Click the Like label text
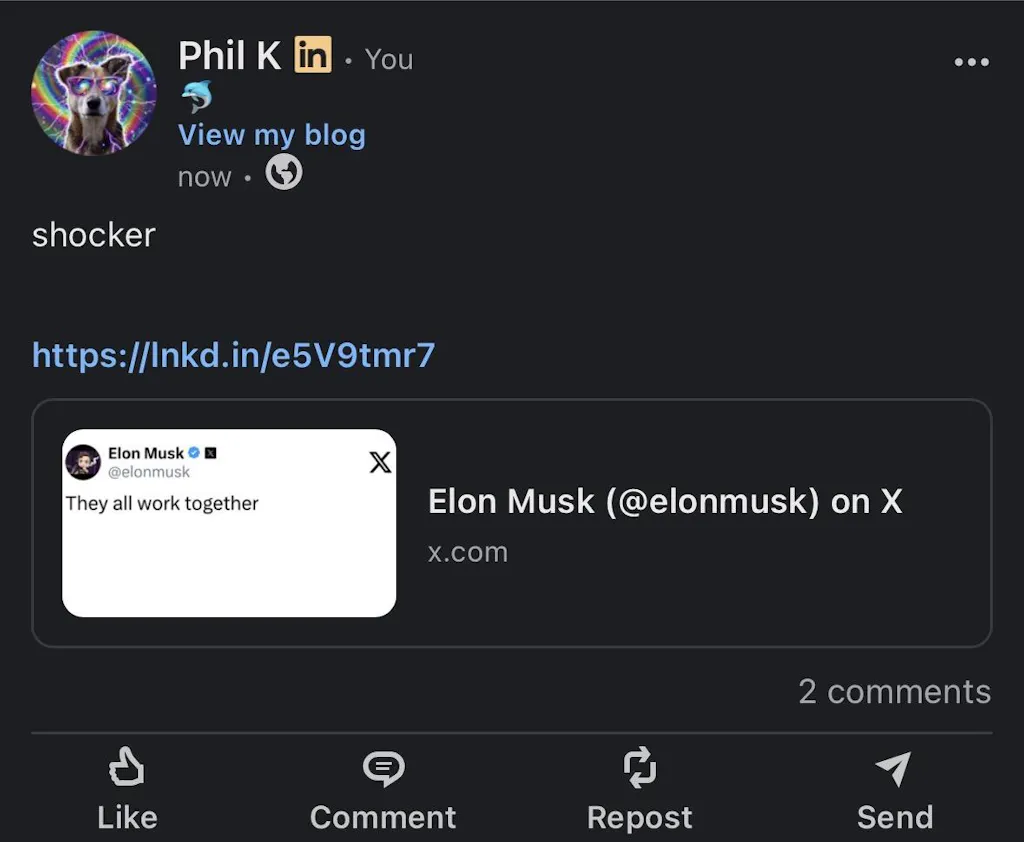Screen dimensions: 1024x842 [127, 818]
